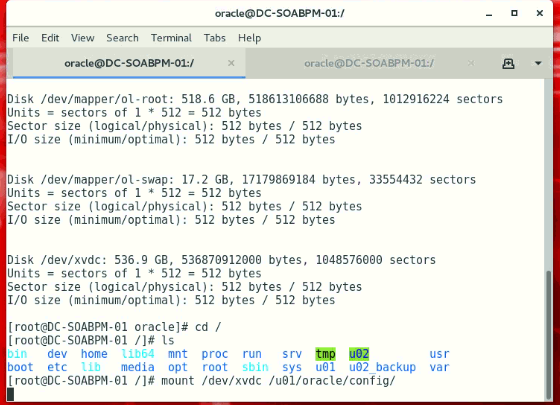Click the highlighted 'tmp' directory name
The height and width of the screenshot is (405, 560).
pyautogui.click(x=325, y=354)
